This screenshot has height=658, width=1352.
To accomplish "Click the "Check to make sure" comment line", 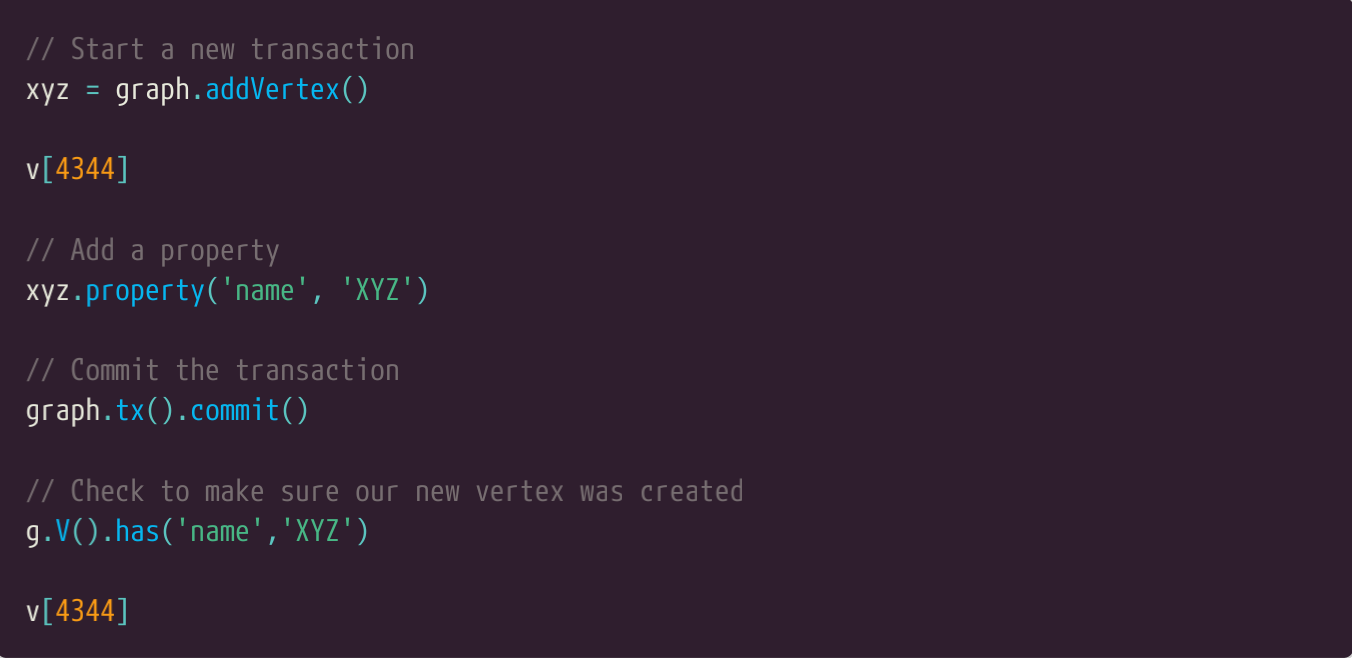I will [x=385, y=491].
